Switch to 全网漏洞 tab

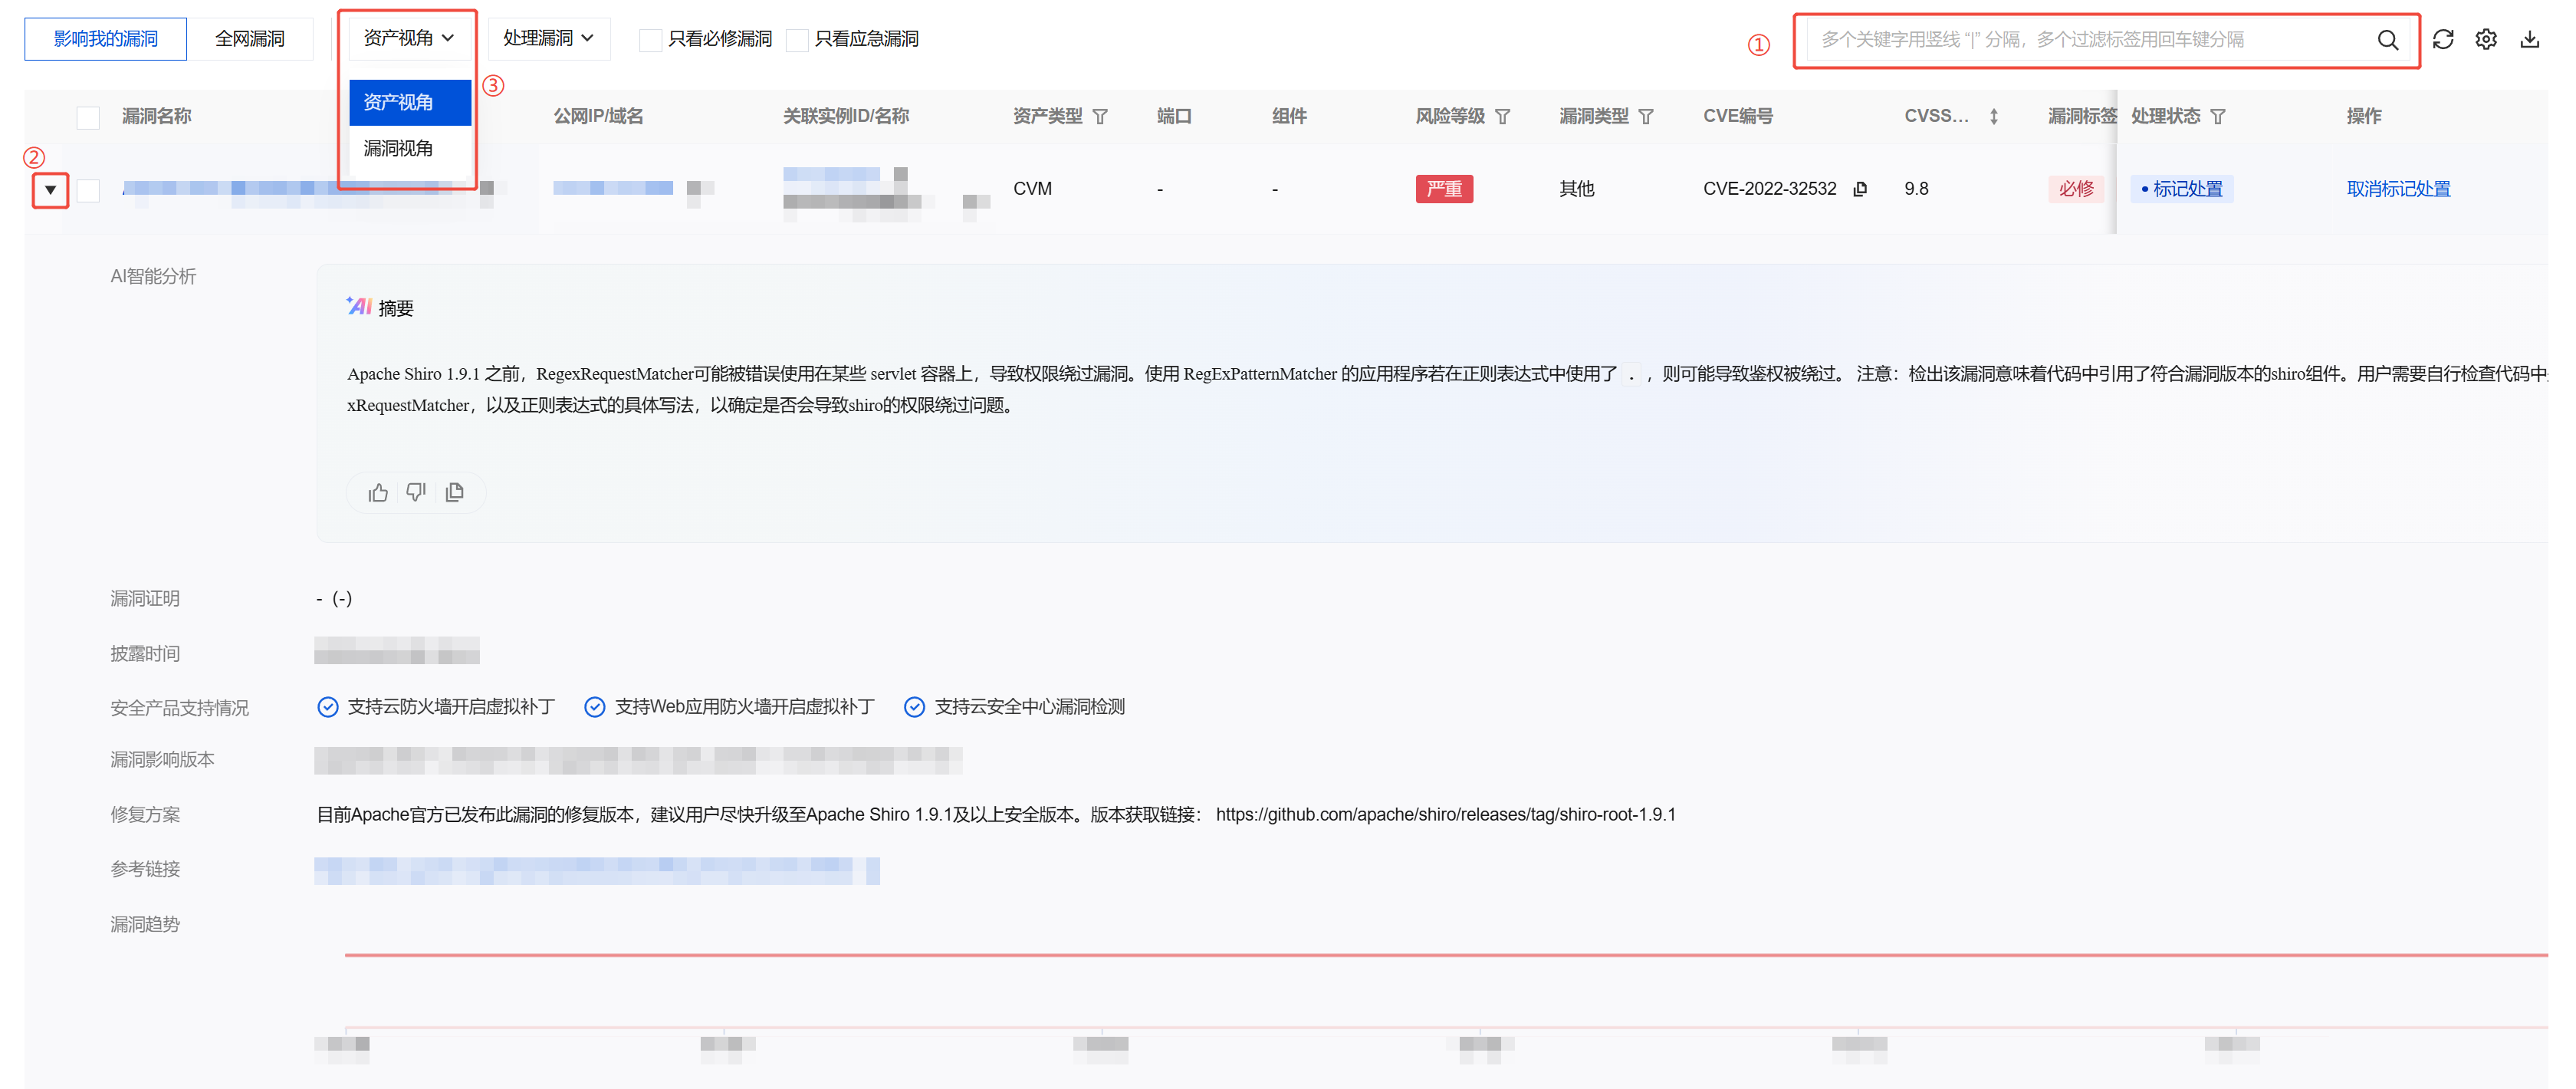coord(249,39)
